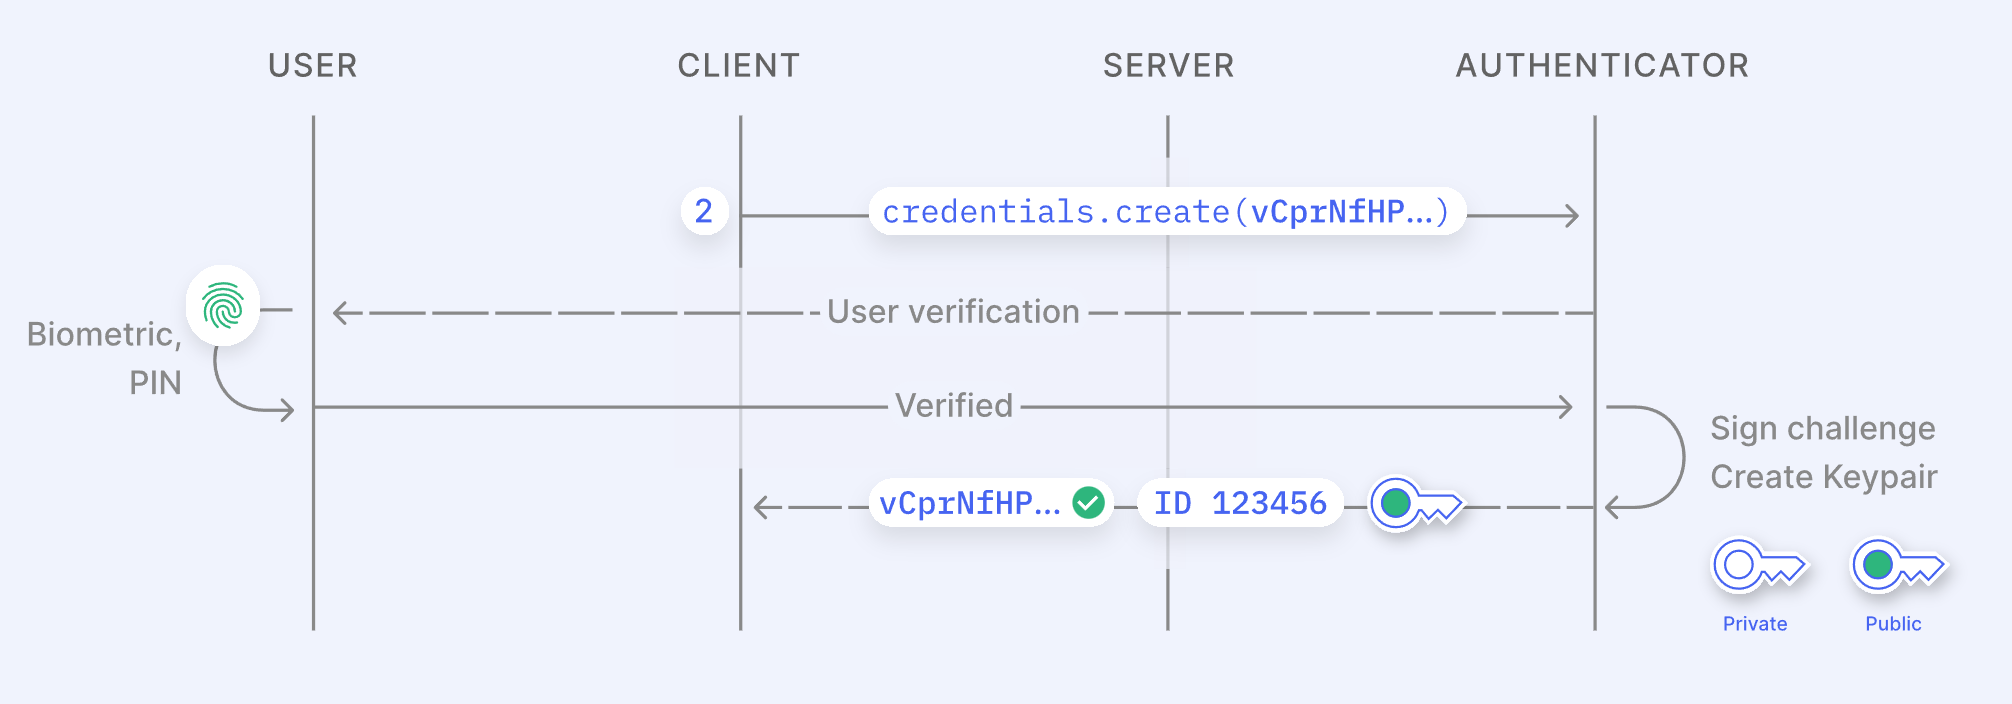Select the step 2 number badge
Viewport: 2012px width, 704px height.
click(x=704, y=212)
